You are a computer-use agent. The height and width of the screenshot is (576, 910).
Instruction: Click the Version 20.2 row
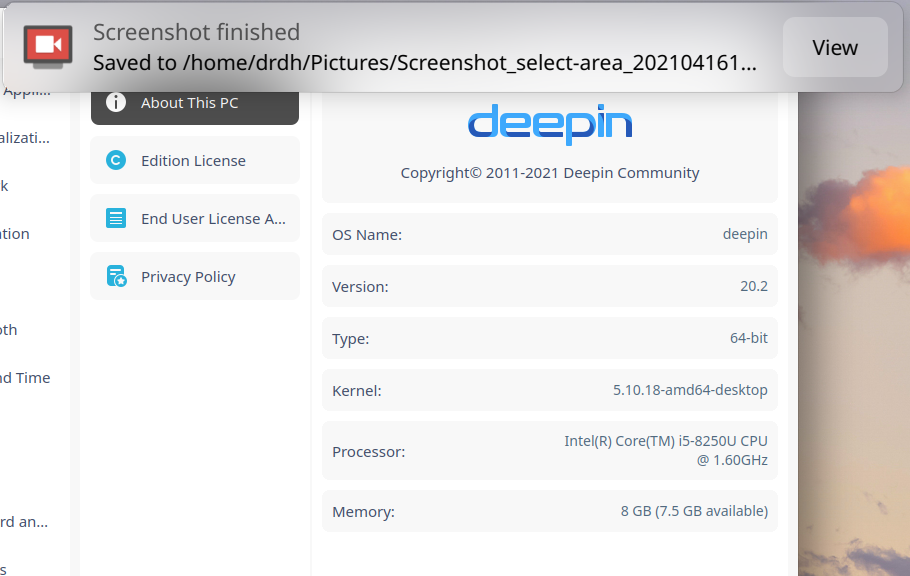pyautogui.click(x=549, y=287)
